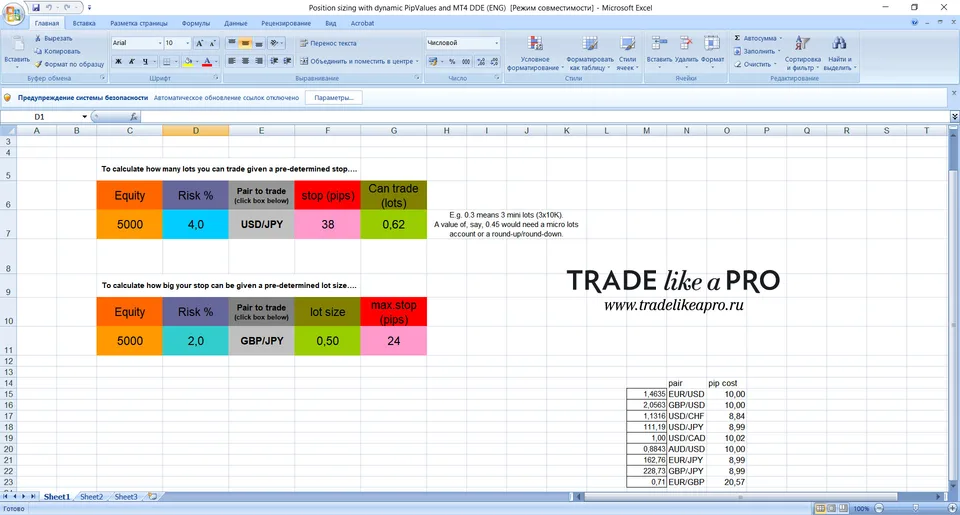Switch to the Данные tab

click(x=235, y=23)
